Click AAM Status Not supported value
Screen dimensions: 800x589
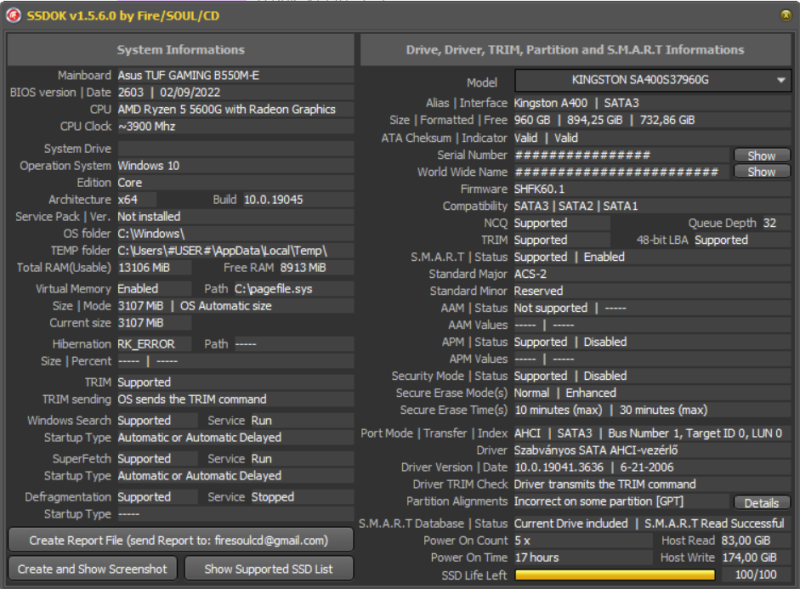551,308
